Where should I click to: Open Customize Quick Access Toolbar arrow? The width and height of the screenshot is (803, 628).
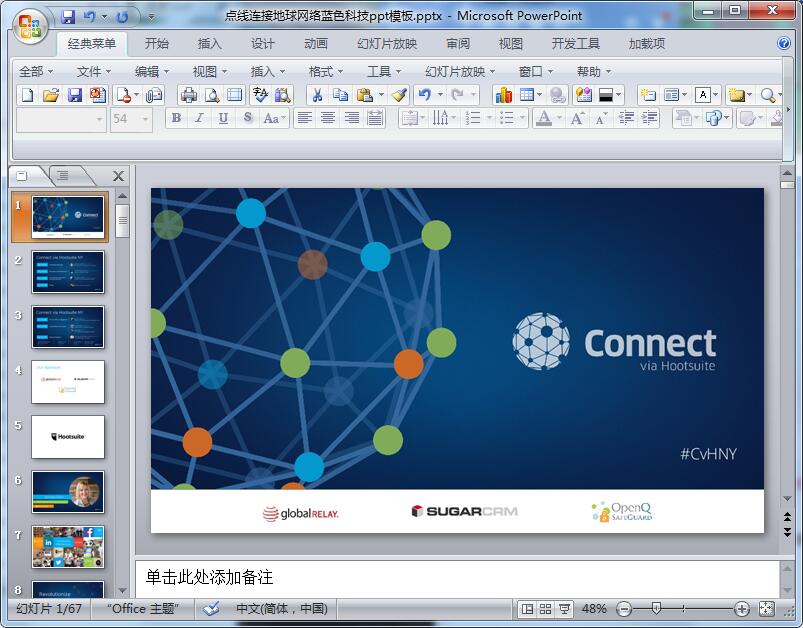click(x=151, y=17)
